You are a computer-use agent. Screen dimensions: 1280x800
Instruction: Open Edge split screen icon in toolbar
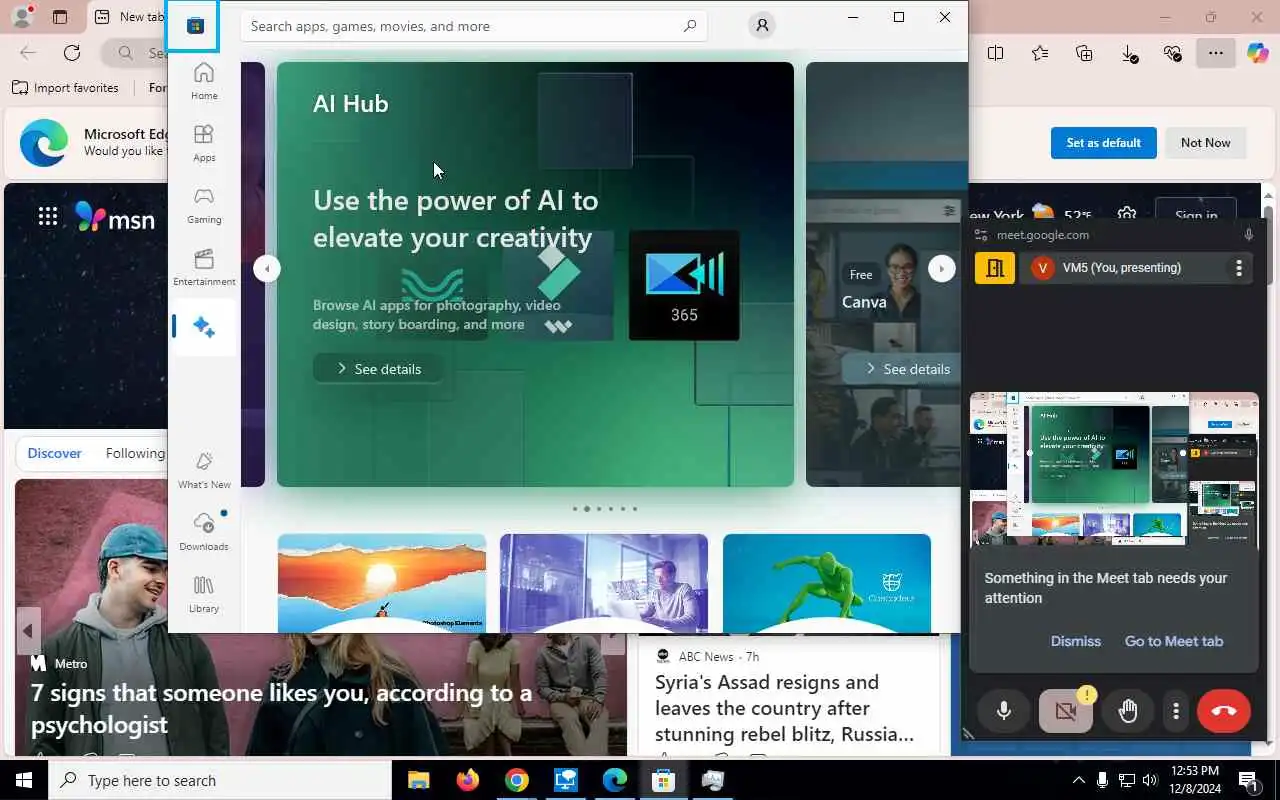tap(995, 53)
